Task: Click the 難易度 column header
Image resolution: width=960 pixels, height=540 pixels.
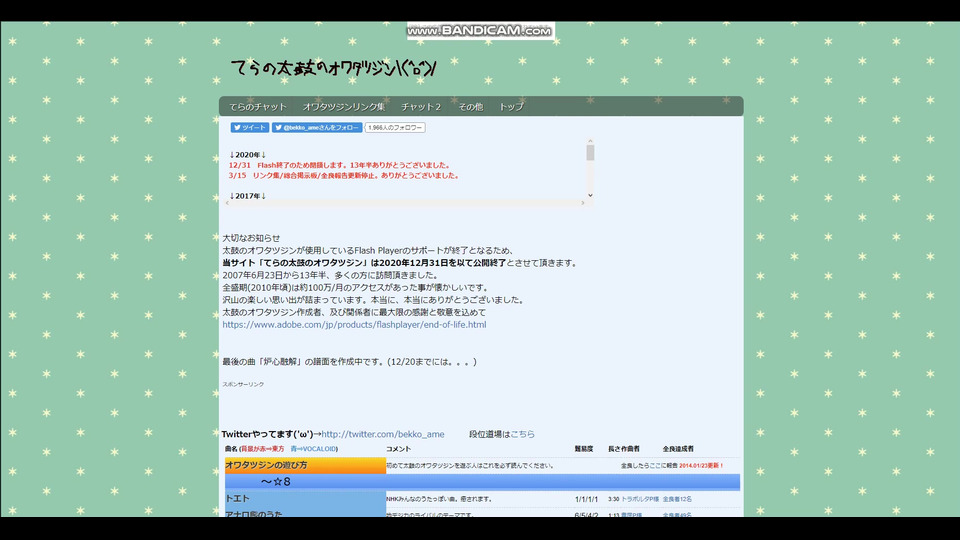Action: point(583,449)
